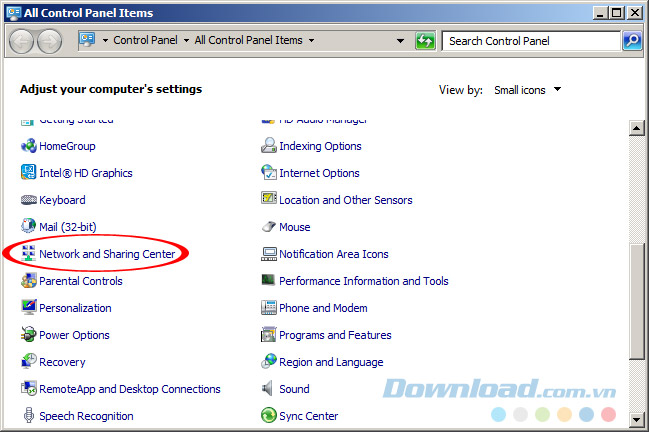Select the Control Panel breadcrumb
649x432 pixels.
pyautogui.click(x=145, y=40)
